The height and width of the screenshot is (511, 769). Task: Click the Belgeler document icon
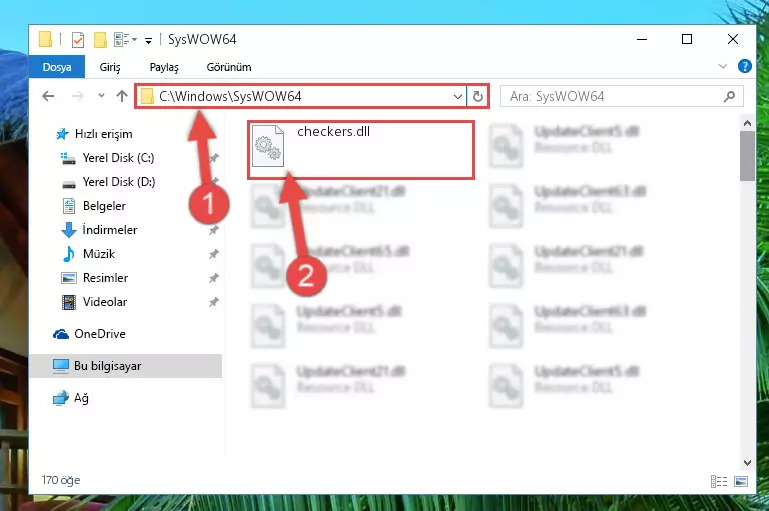[69, 206]
